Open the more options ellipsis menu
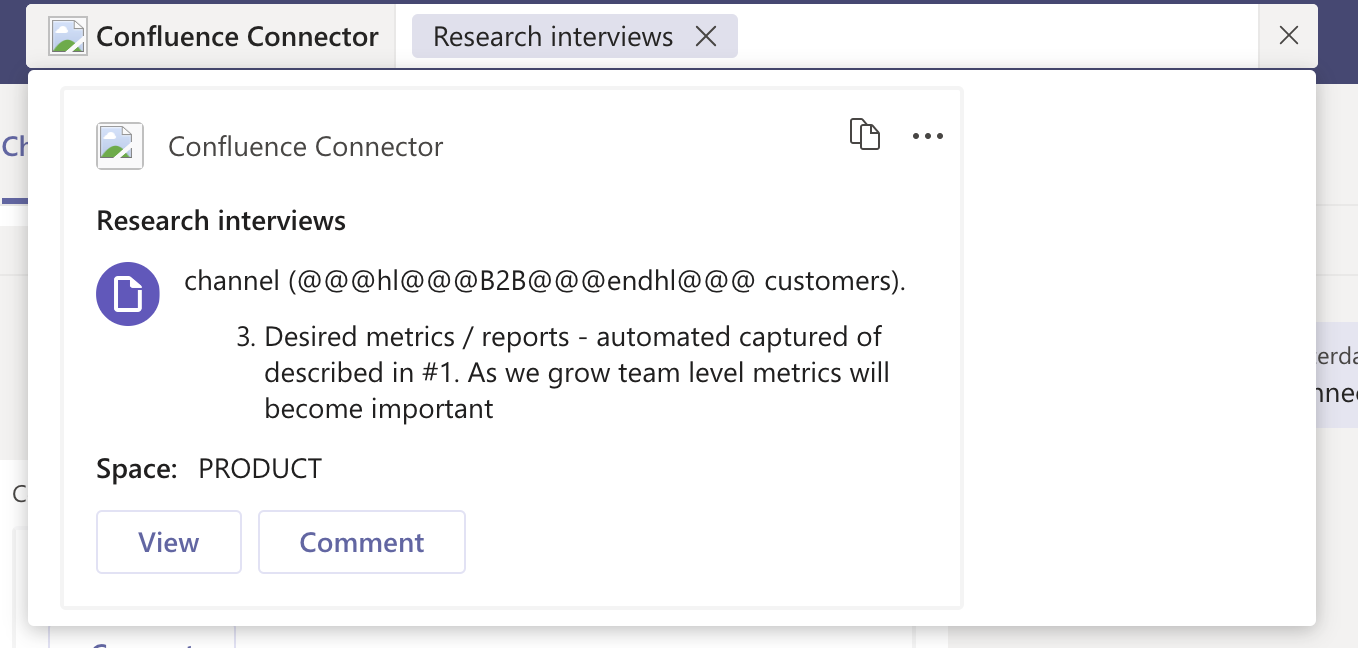 [x=927, y=137]
